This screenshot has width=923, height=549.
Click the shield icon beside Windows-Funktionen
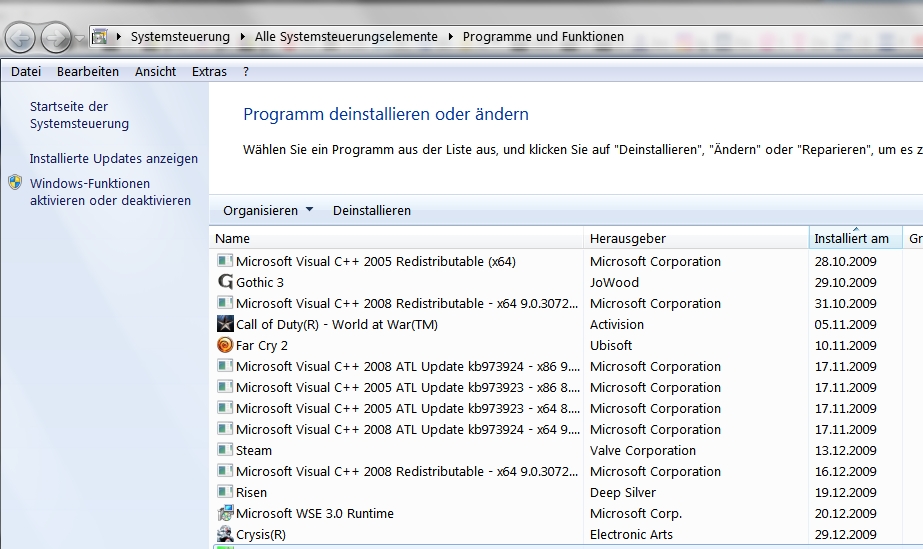point(15,182)
